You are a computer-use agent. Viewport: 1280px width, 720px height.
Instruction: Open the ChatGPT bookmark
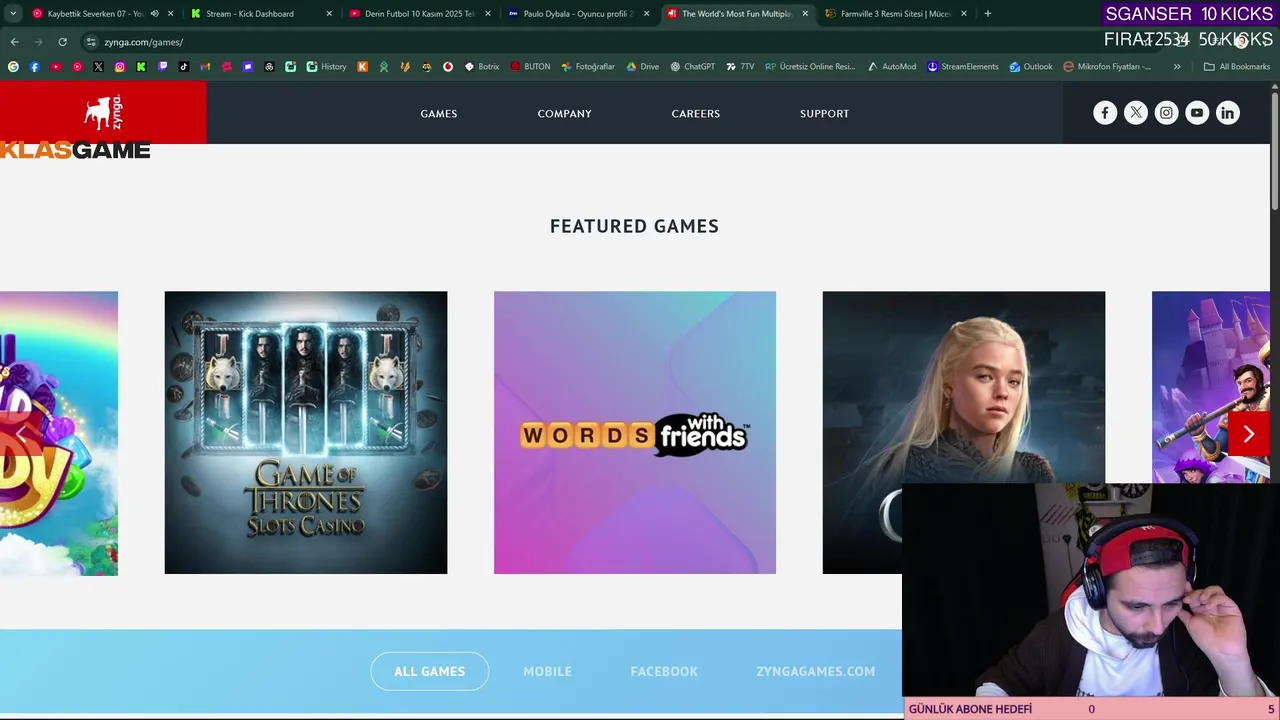[x=692, y=67]
